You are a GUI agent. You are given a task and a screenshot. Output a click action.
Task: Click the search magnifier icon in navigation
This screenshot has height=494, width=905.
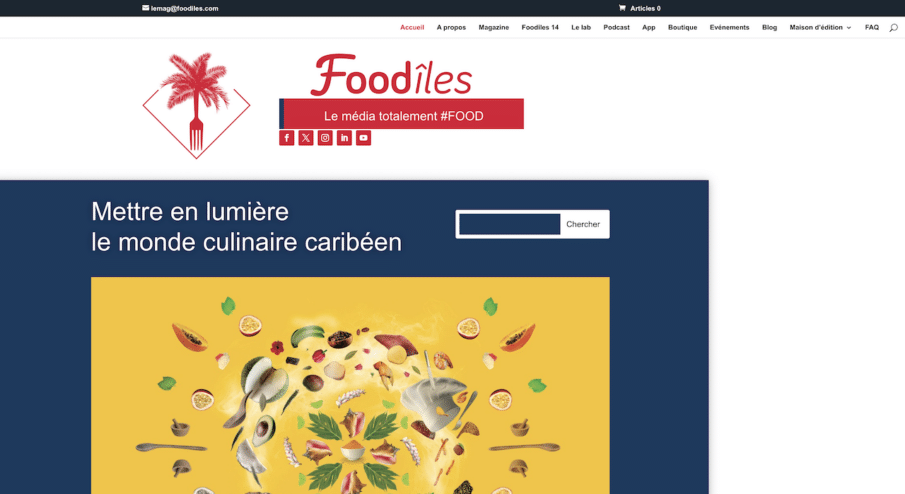(893, 28)
